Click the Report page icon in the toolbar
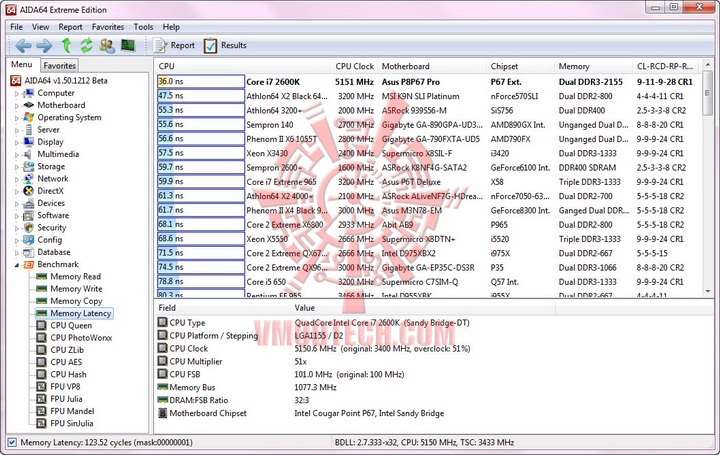Image resolution: width=720 pixels, height=455 pixels. click(x=160, y=45)
